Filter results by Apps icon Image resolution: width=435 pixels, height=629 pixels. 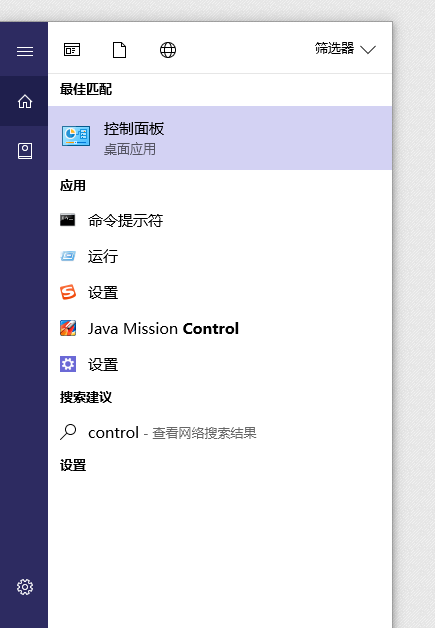pyautogui.click(x=72, y=50)
